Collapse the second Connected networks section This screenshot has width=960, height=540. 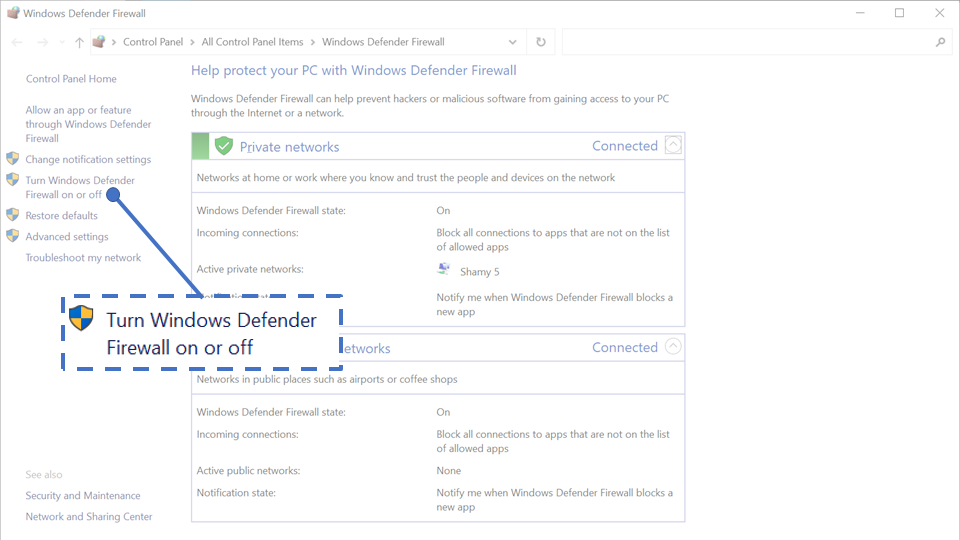pyautogui.click(x=673, y=347)
